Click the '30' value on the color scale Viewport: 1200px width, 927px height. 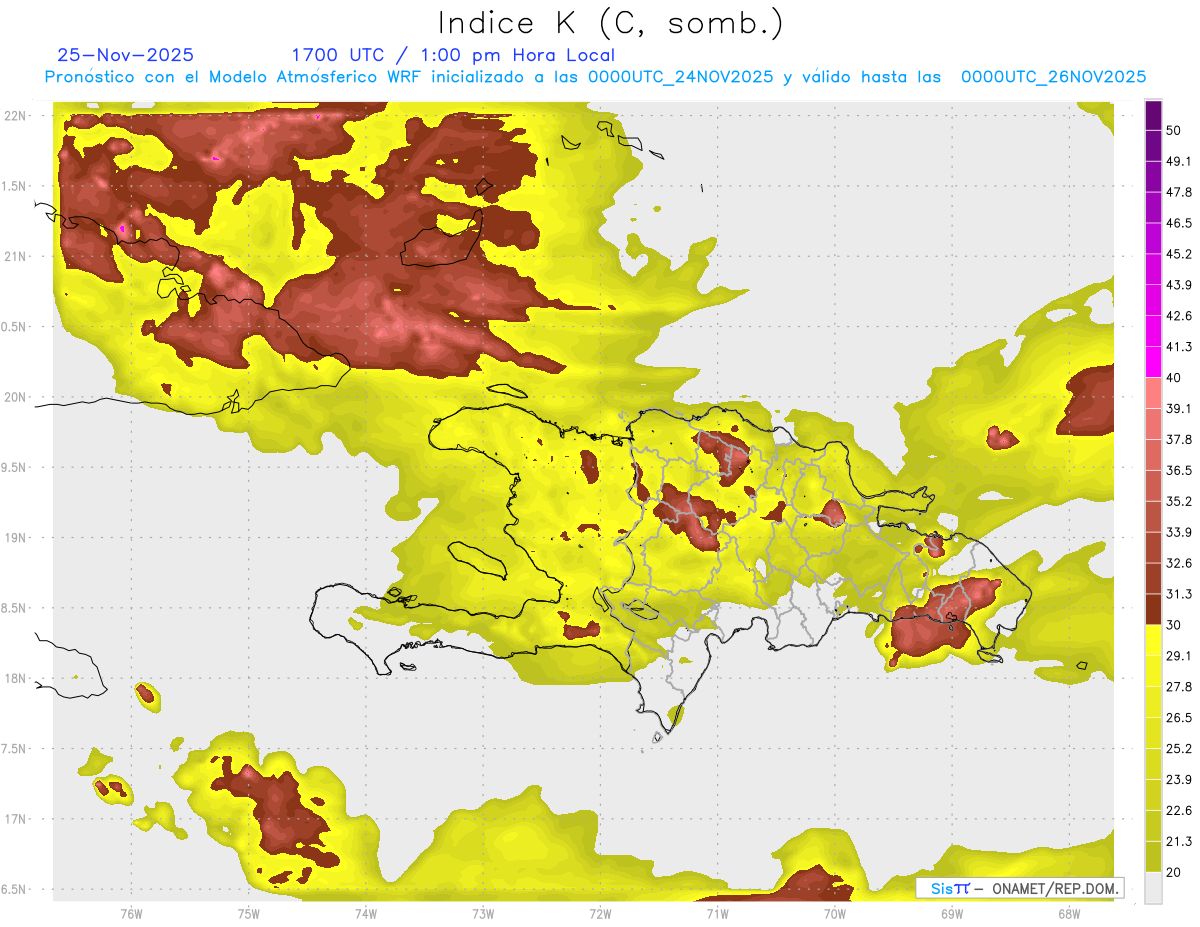[x=1174, y=625]
